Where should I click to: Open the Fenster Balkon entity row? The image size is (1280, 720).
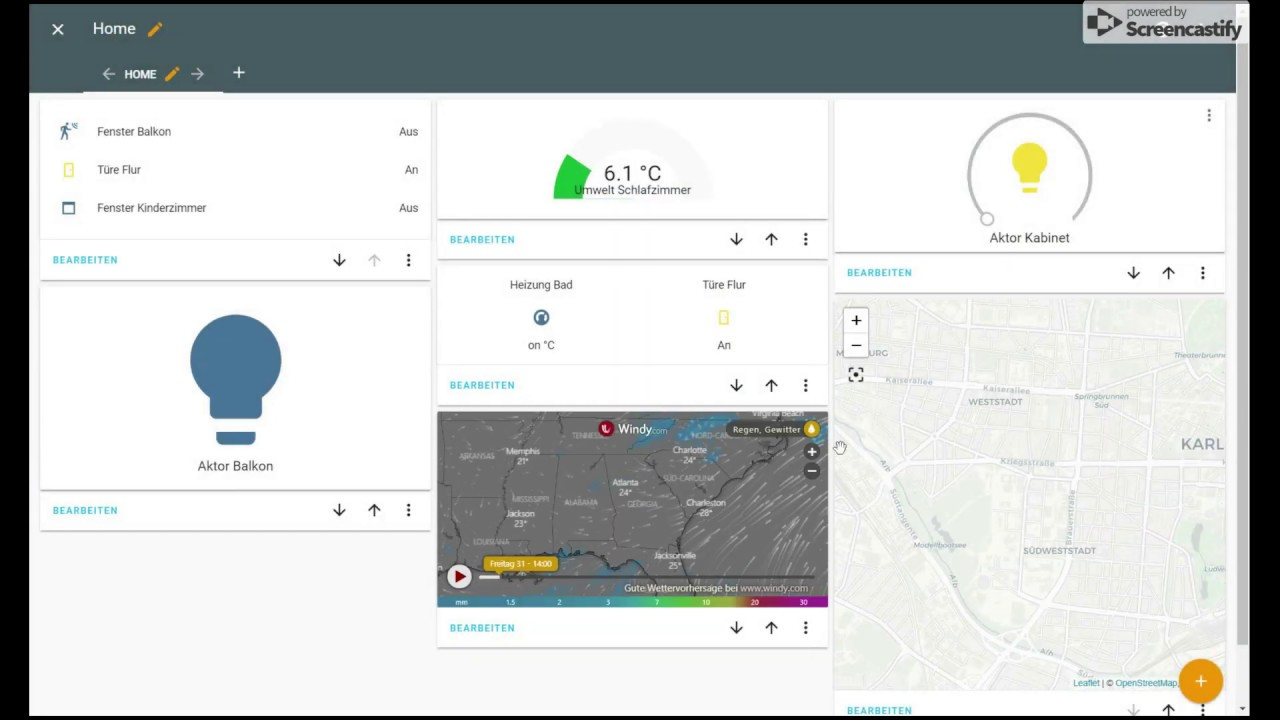click(x=235, y=131)
